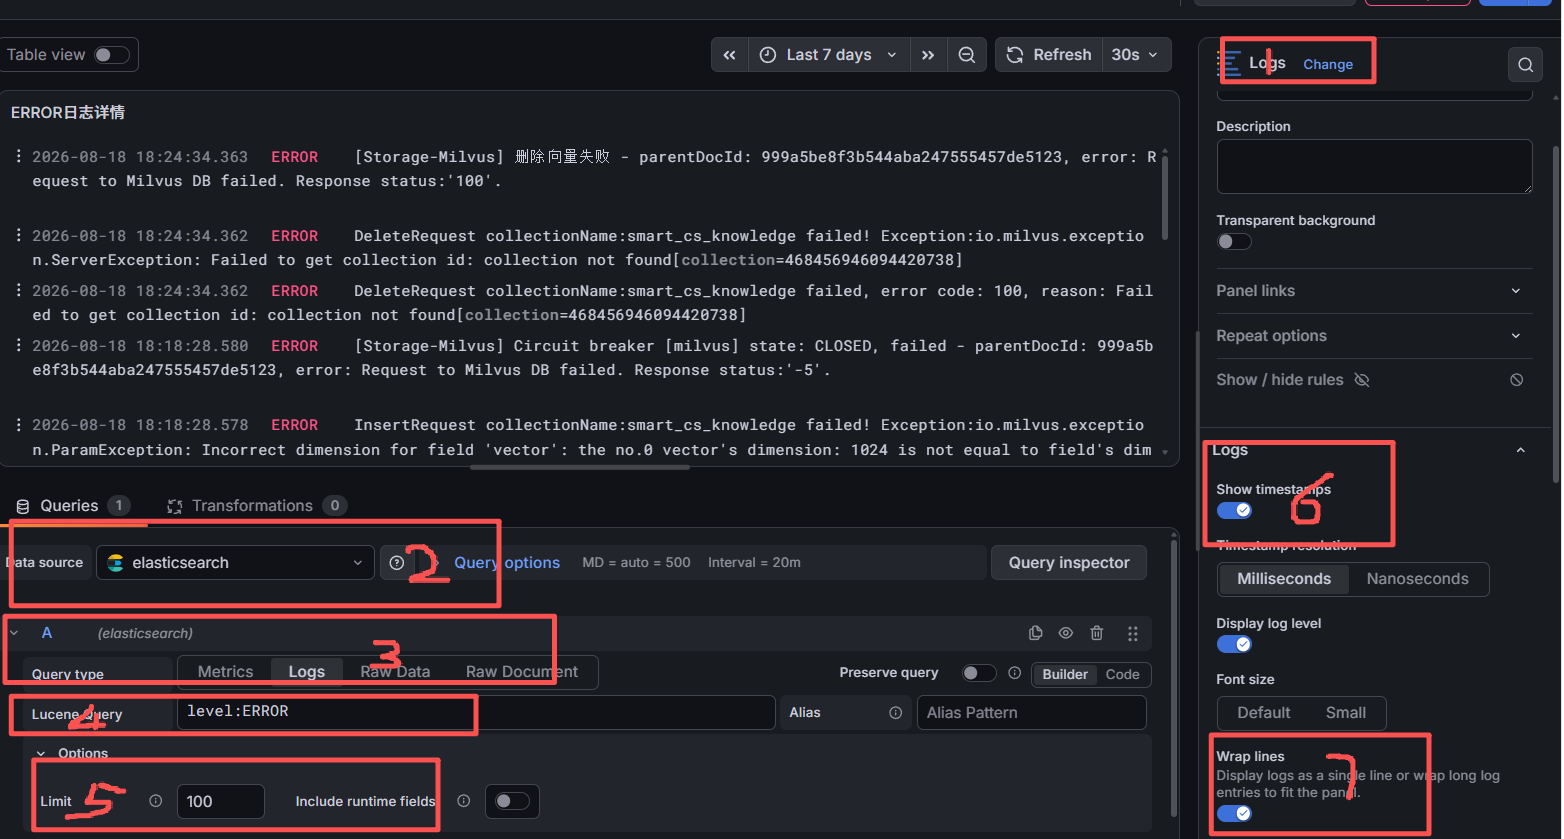
Task: Toggle Wrap lines switch
Action: (x=1234, y=813)
